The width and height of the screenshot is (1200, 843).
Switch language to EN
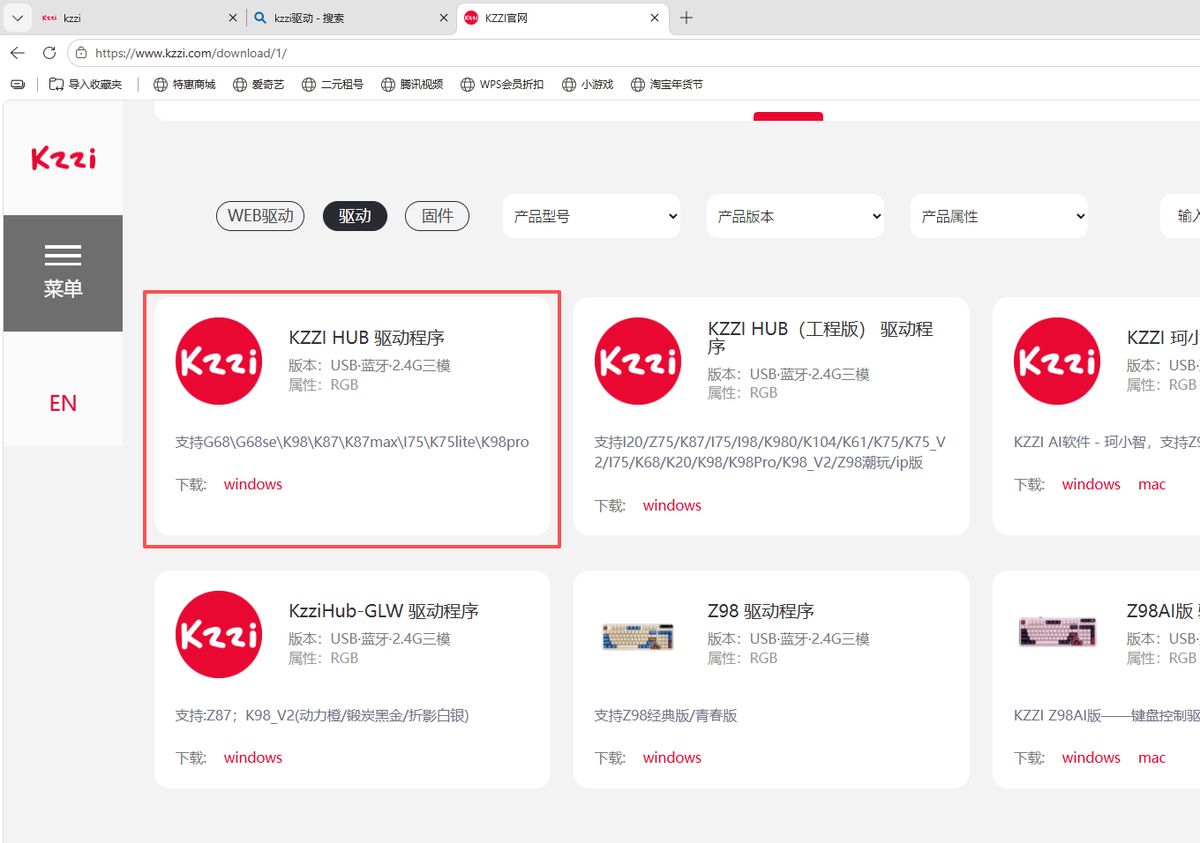tap(63, 403)
